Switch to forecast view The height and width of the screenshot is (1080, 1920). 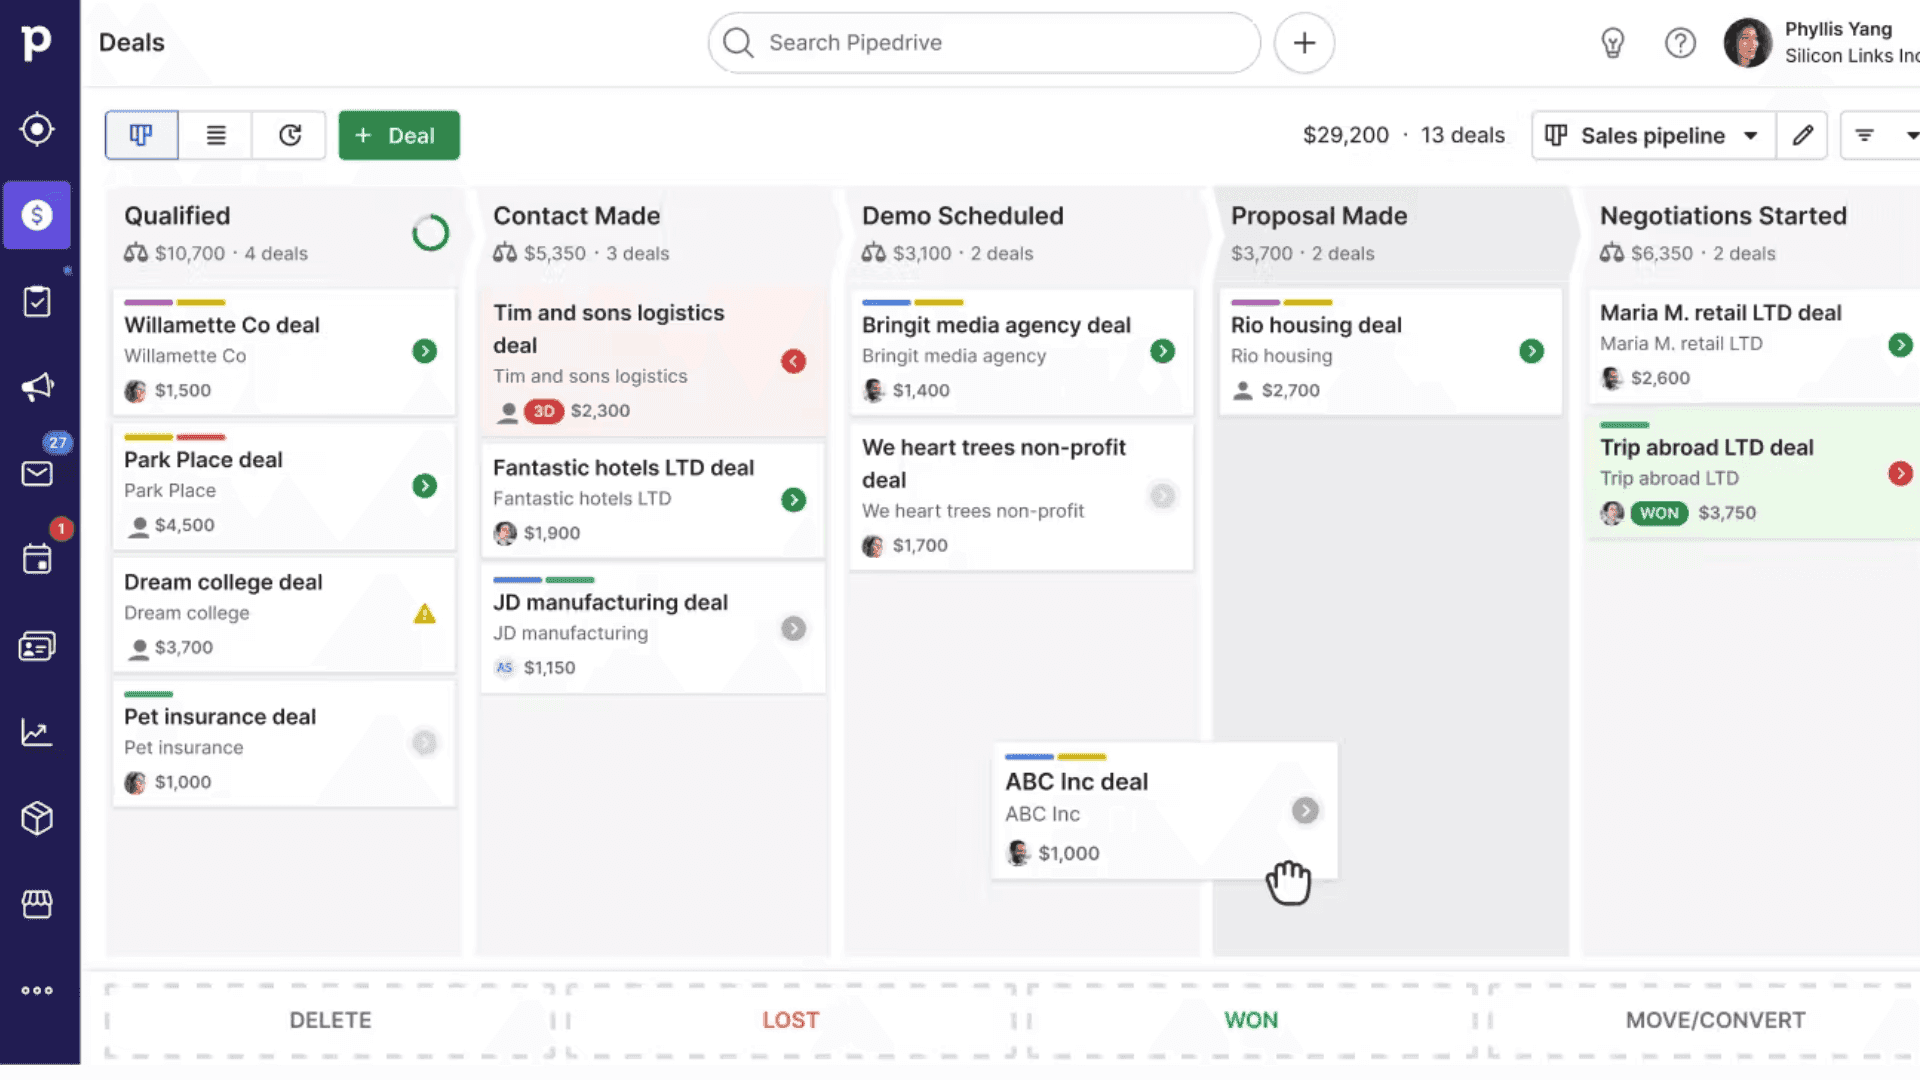[290, 135]
